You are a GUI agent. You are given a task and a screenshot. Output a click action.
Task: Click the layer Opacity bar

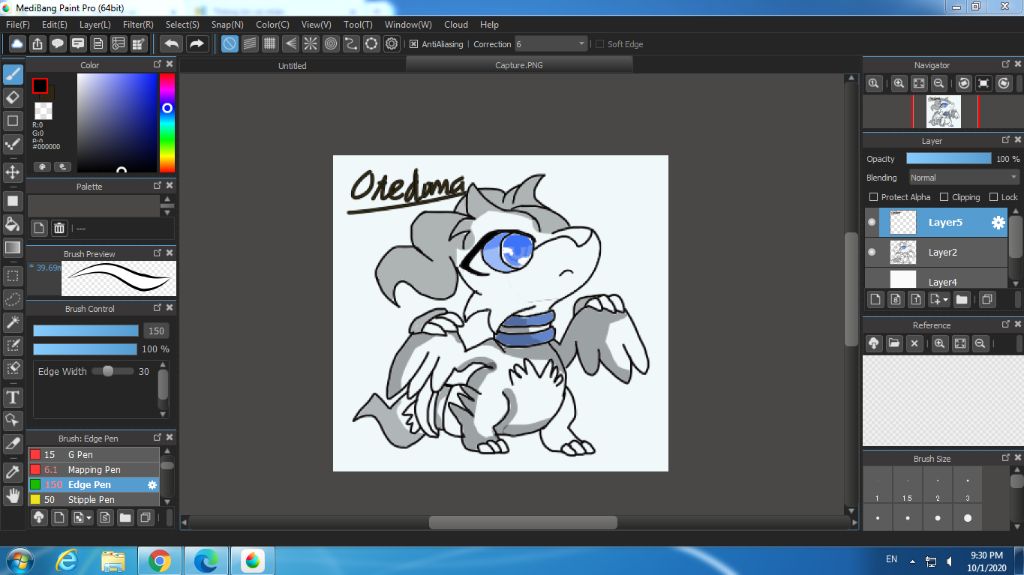[x=948, y=159]
